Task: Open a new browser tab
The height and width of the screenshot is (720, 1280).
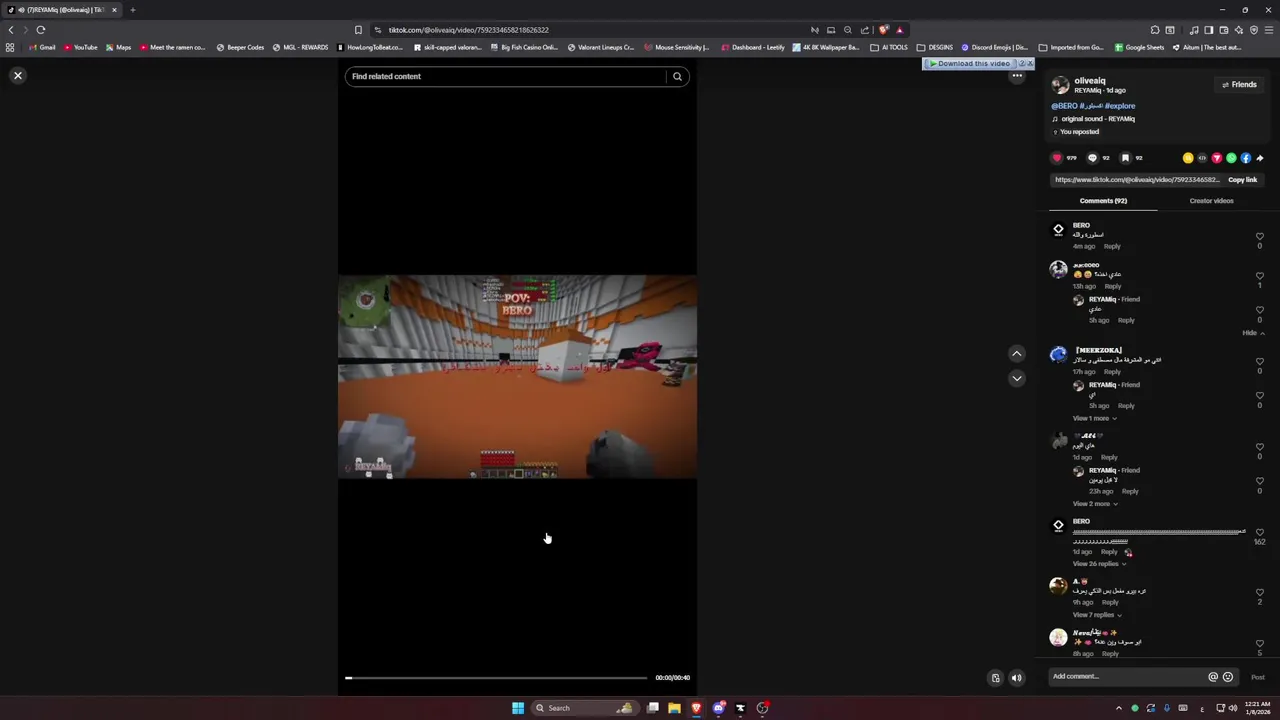Action: coord(132,10)
